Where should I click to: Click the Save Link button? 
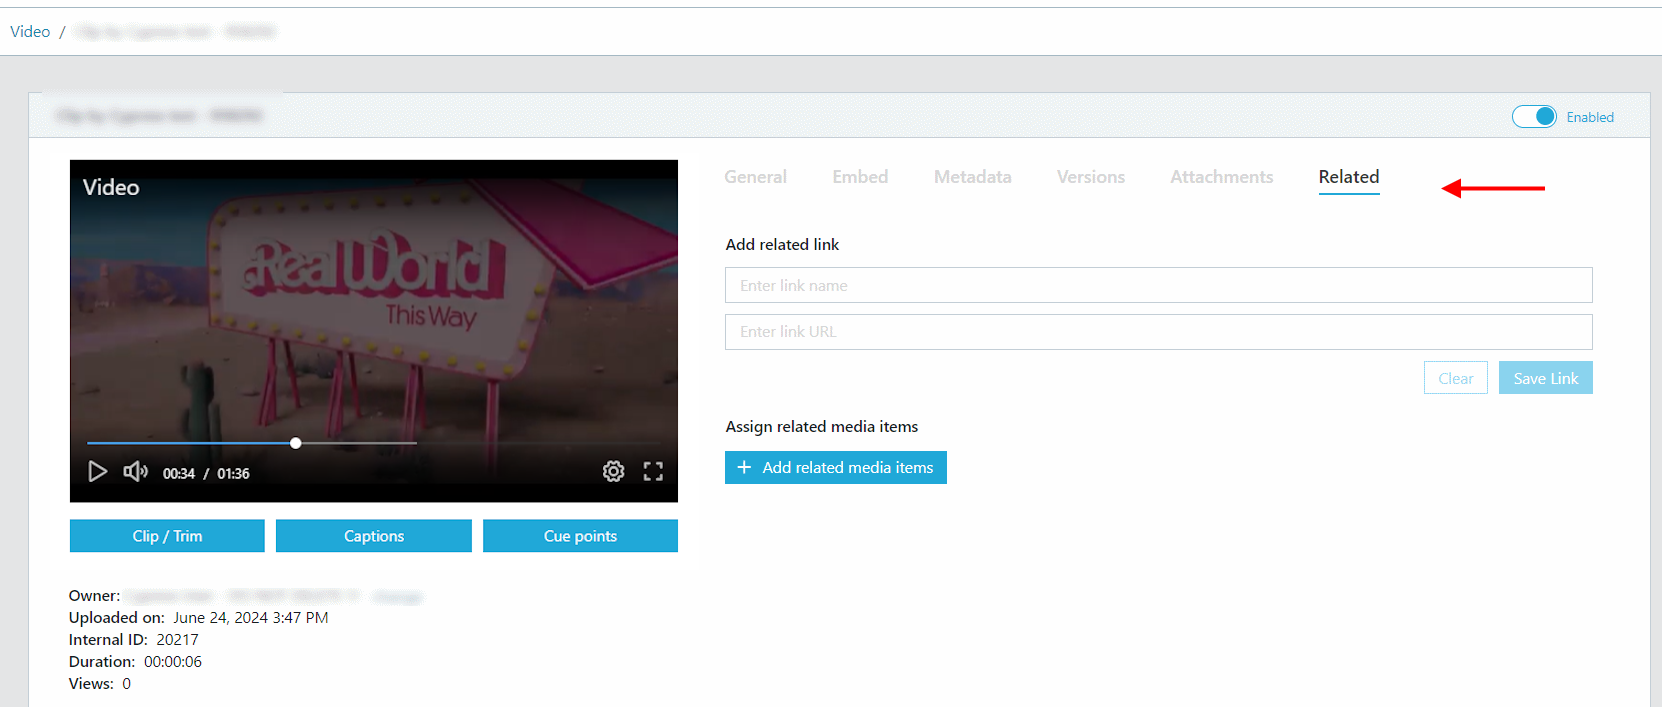(1545, 378)
